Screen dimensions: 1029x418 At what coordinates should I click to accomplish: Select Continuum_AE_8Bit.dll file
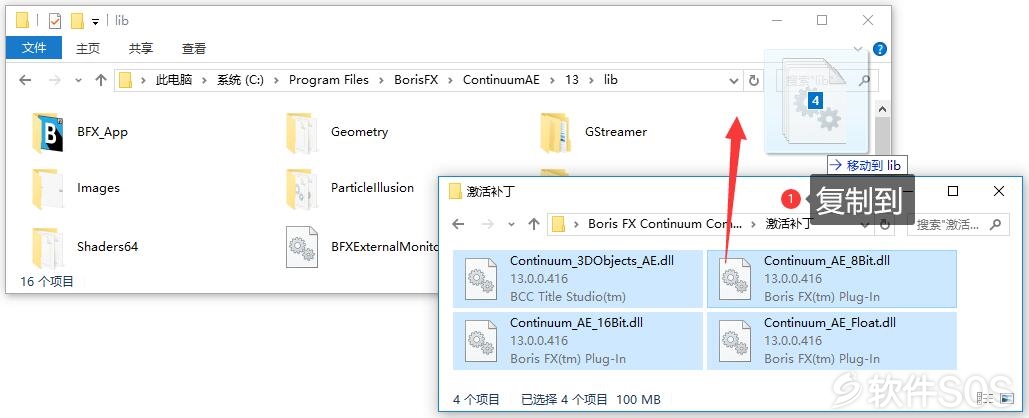coord(831,278)
